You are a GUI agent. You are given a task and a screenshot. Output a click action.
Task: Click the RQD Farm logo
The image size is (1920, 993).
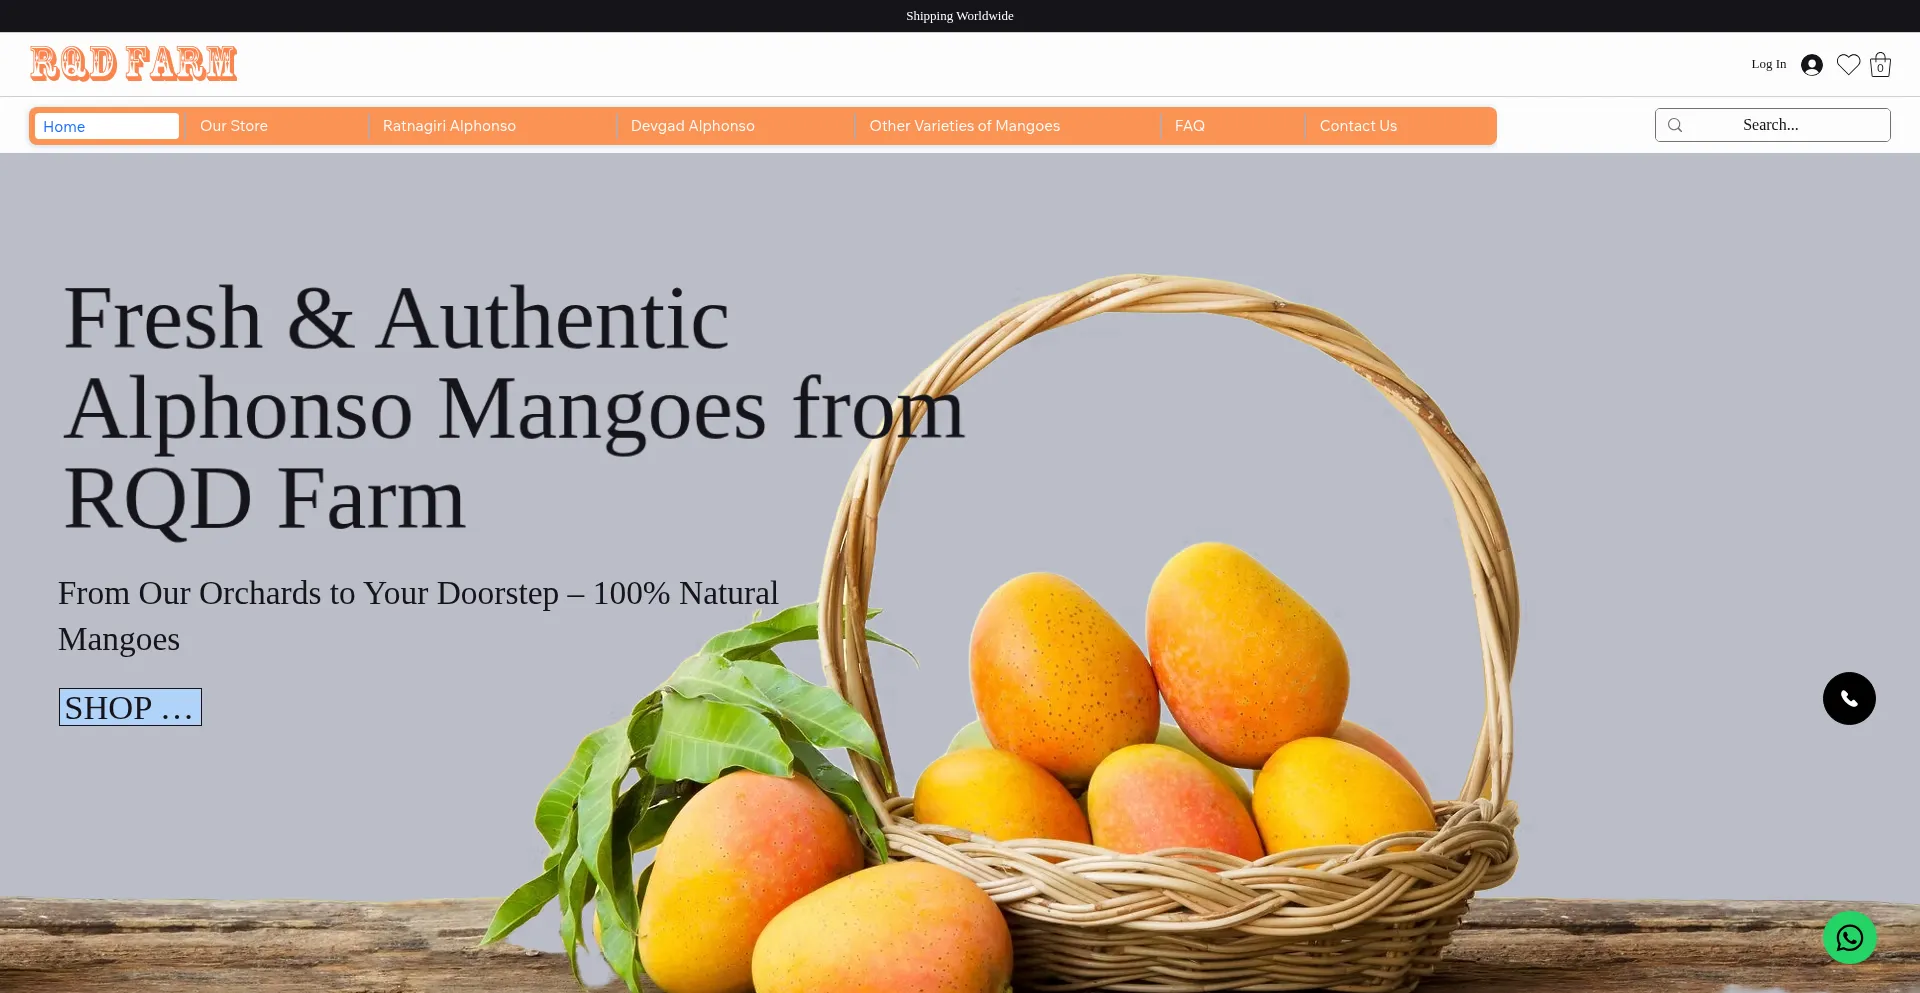point(133,64)
